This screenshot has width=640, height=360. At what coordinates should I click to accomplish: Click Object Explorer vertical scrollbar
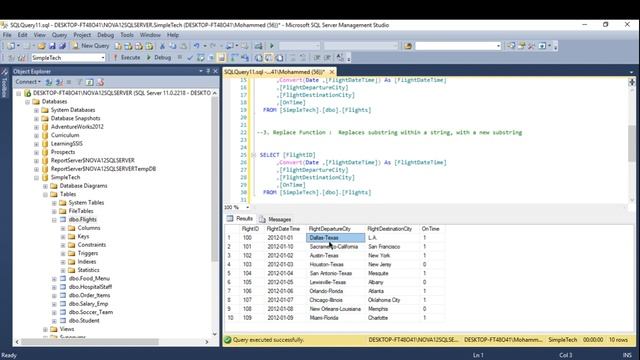point(215,180)
